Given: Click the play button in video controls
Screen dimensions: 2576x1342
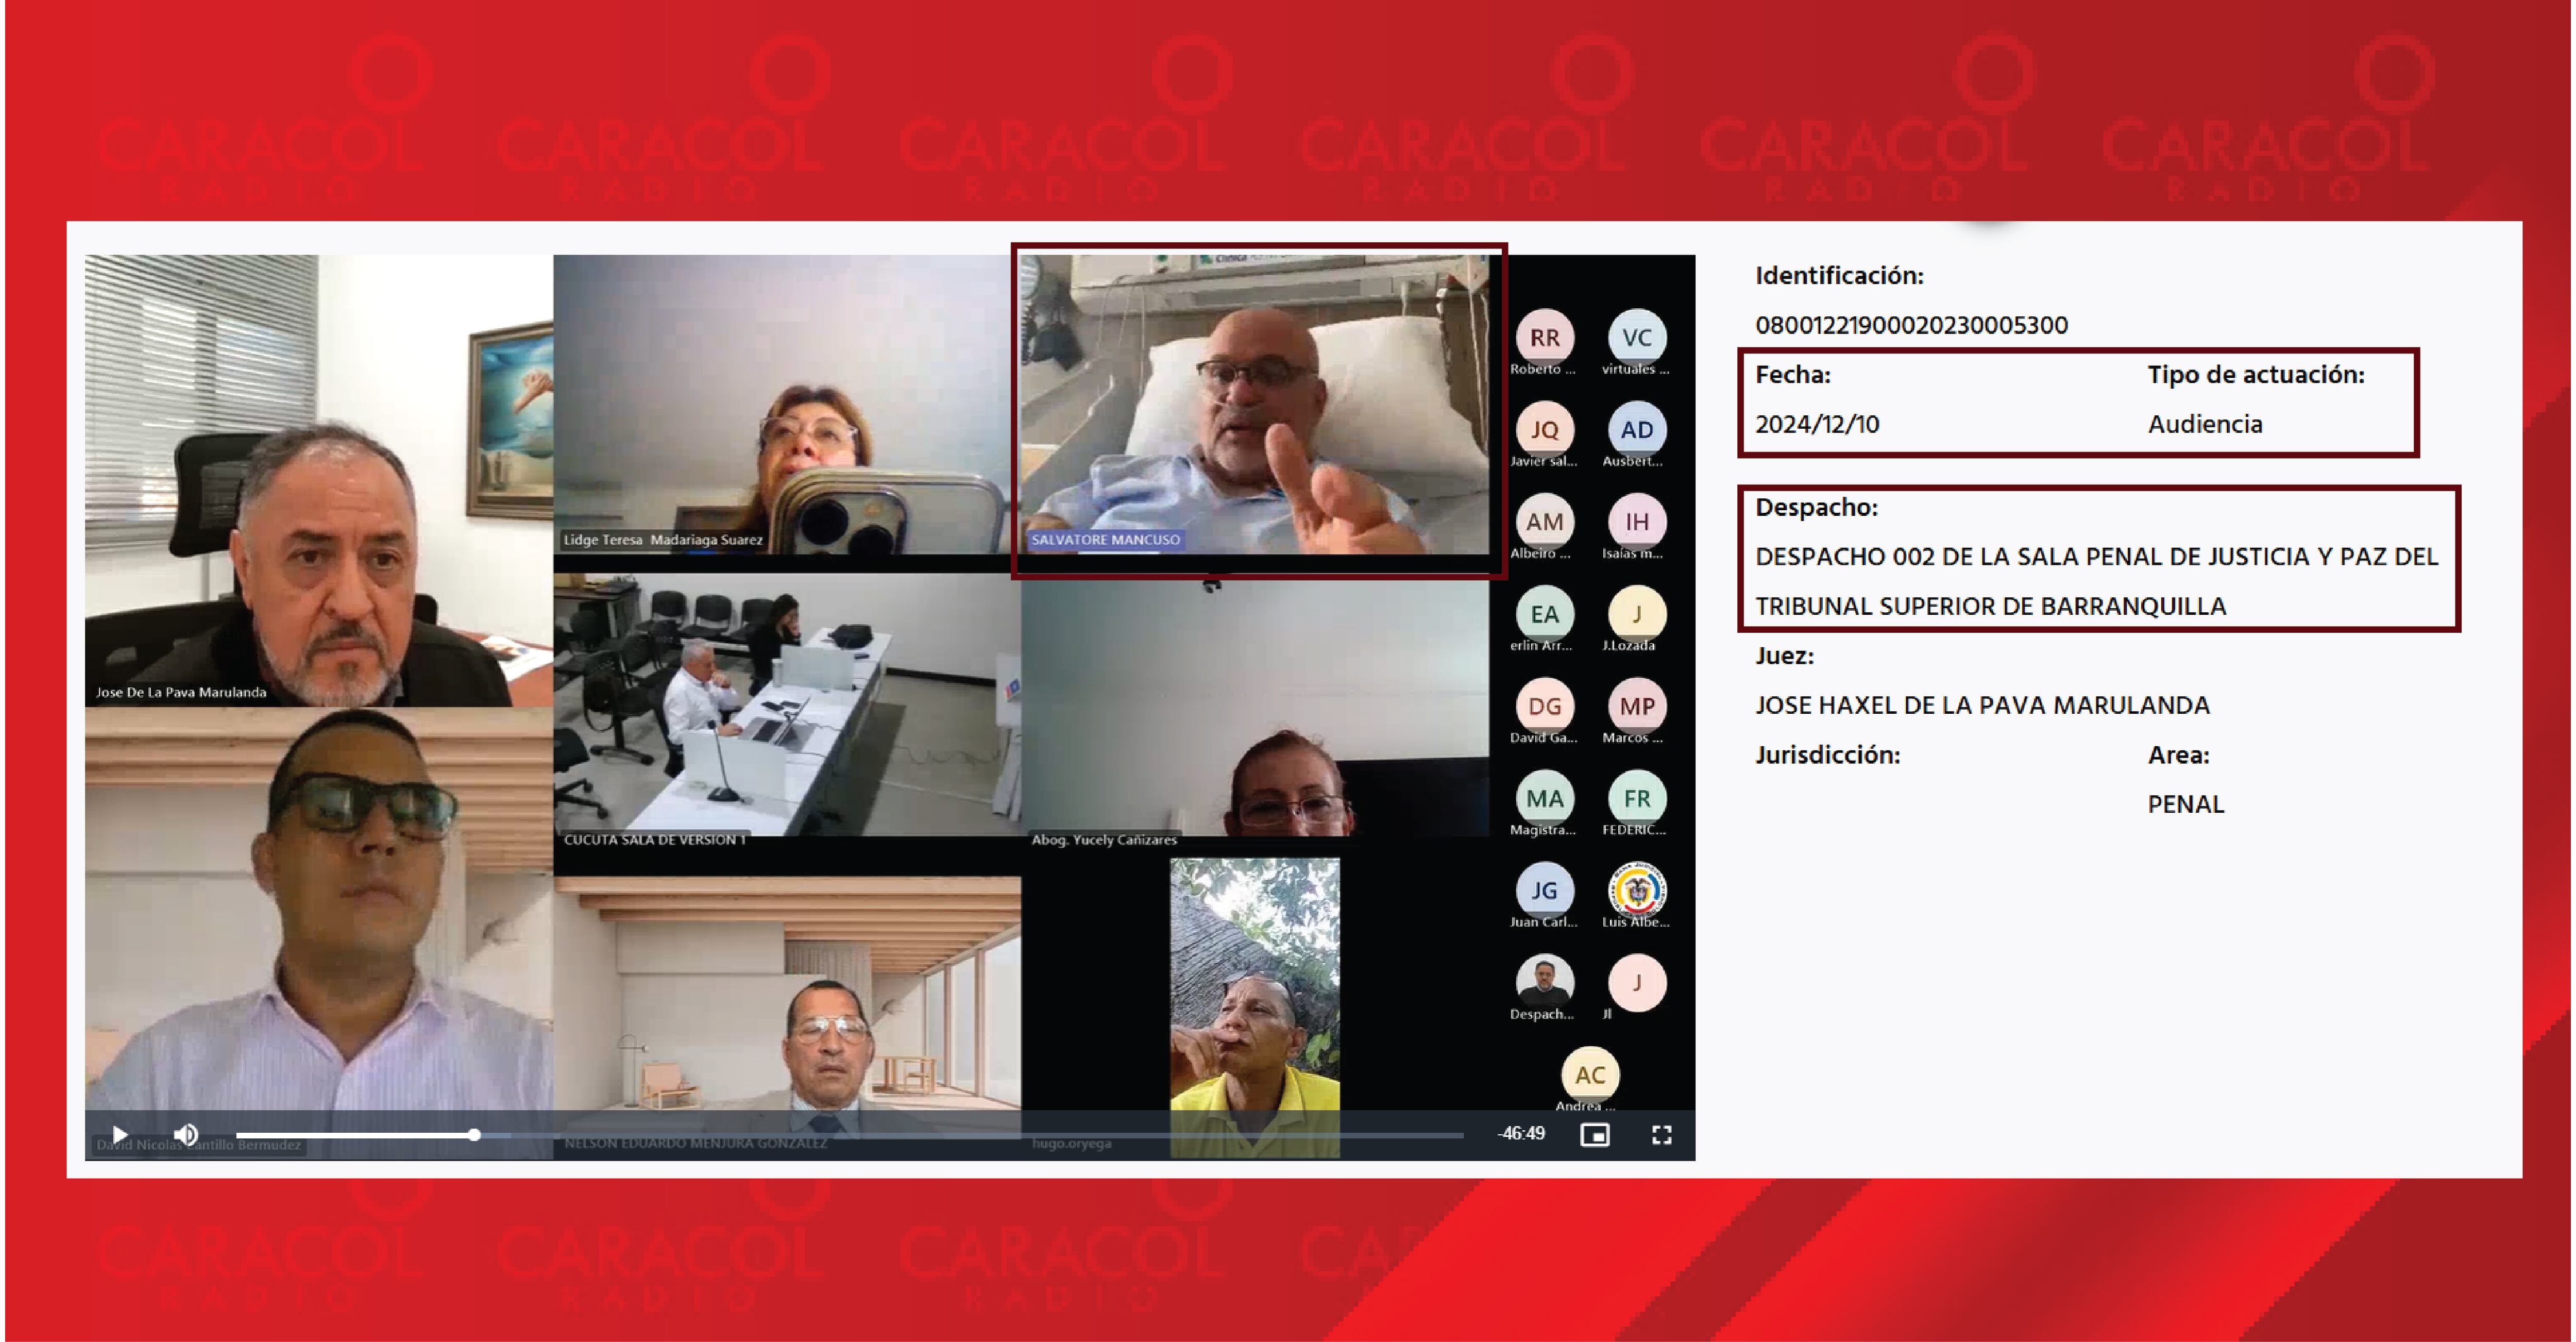Looking at the screenshot, I should [120, 1134].
